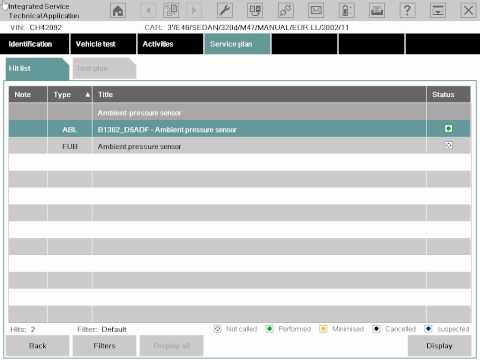The width and height of the screenshot is (480, 360).
Task: Select the greyed Test plan sub-tab
Action: [104, 69]
